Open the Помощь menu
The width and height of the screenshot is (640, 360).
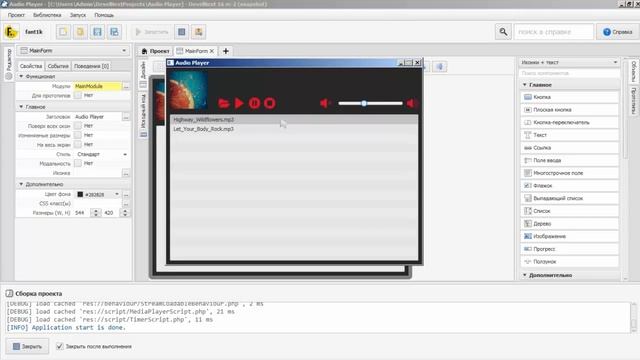click(x=104, y=15)
